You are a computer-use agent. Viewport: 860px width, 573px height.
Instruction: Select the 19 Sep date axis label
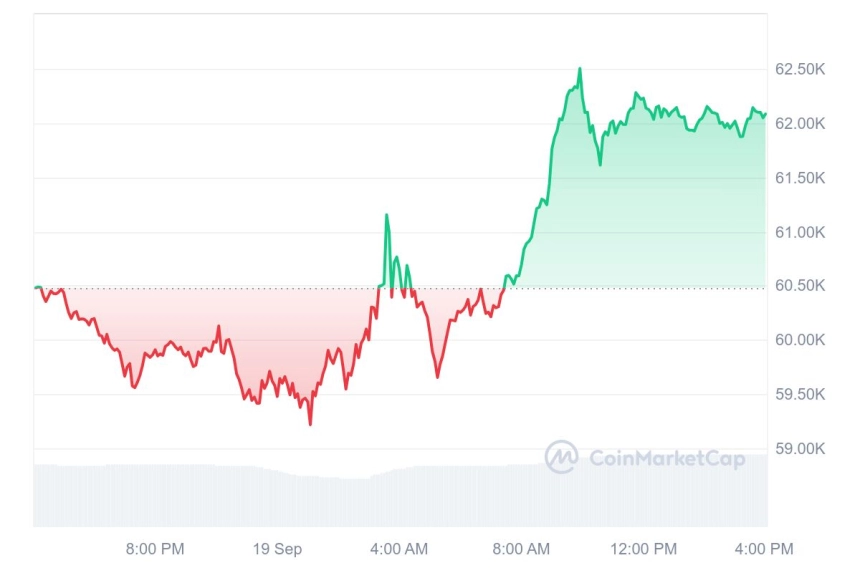pos(277,549)
